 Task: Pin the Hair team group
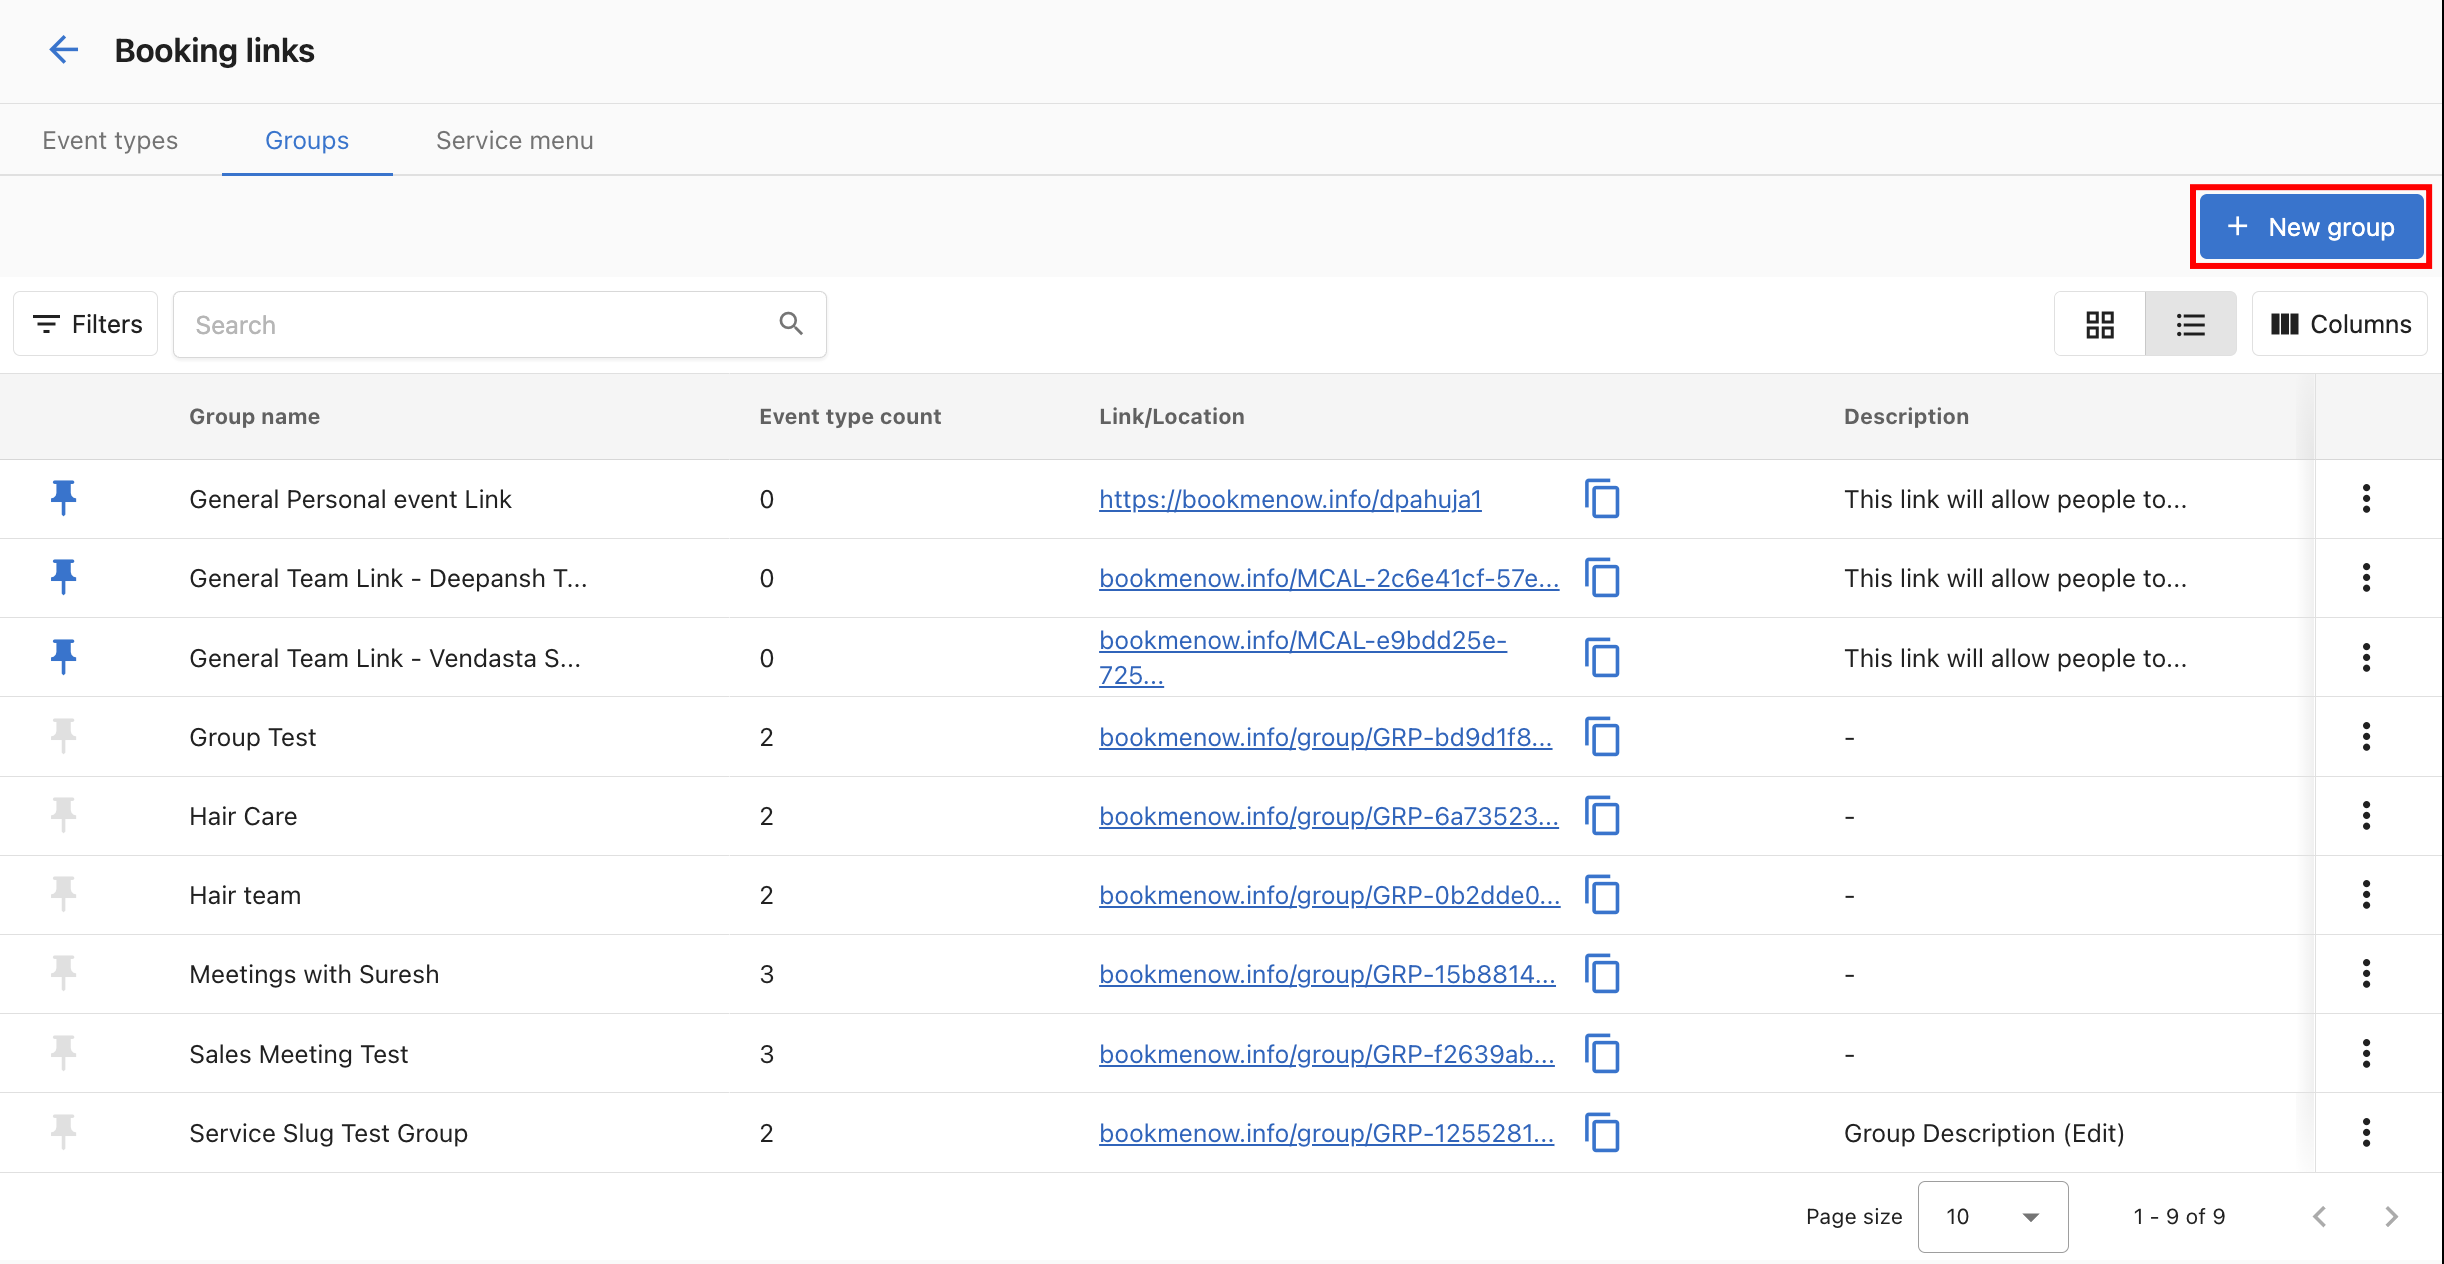[x=62, y=894]
